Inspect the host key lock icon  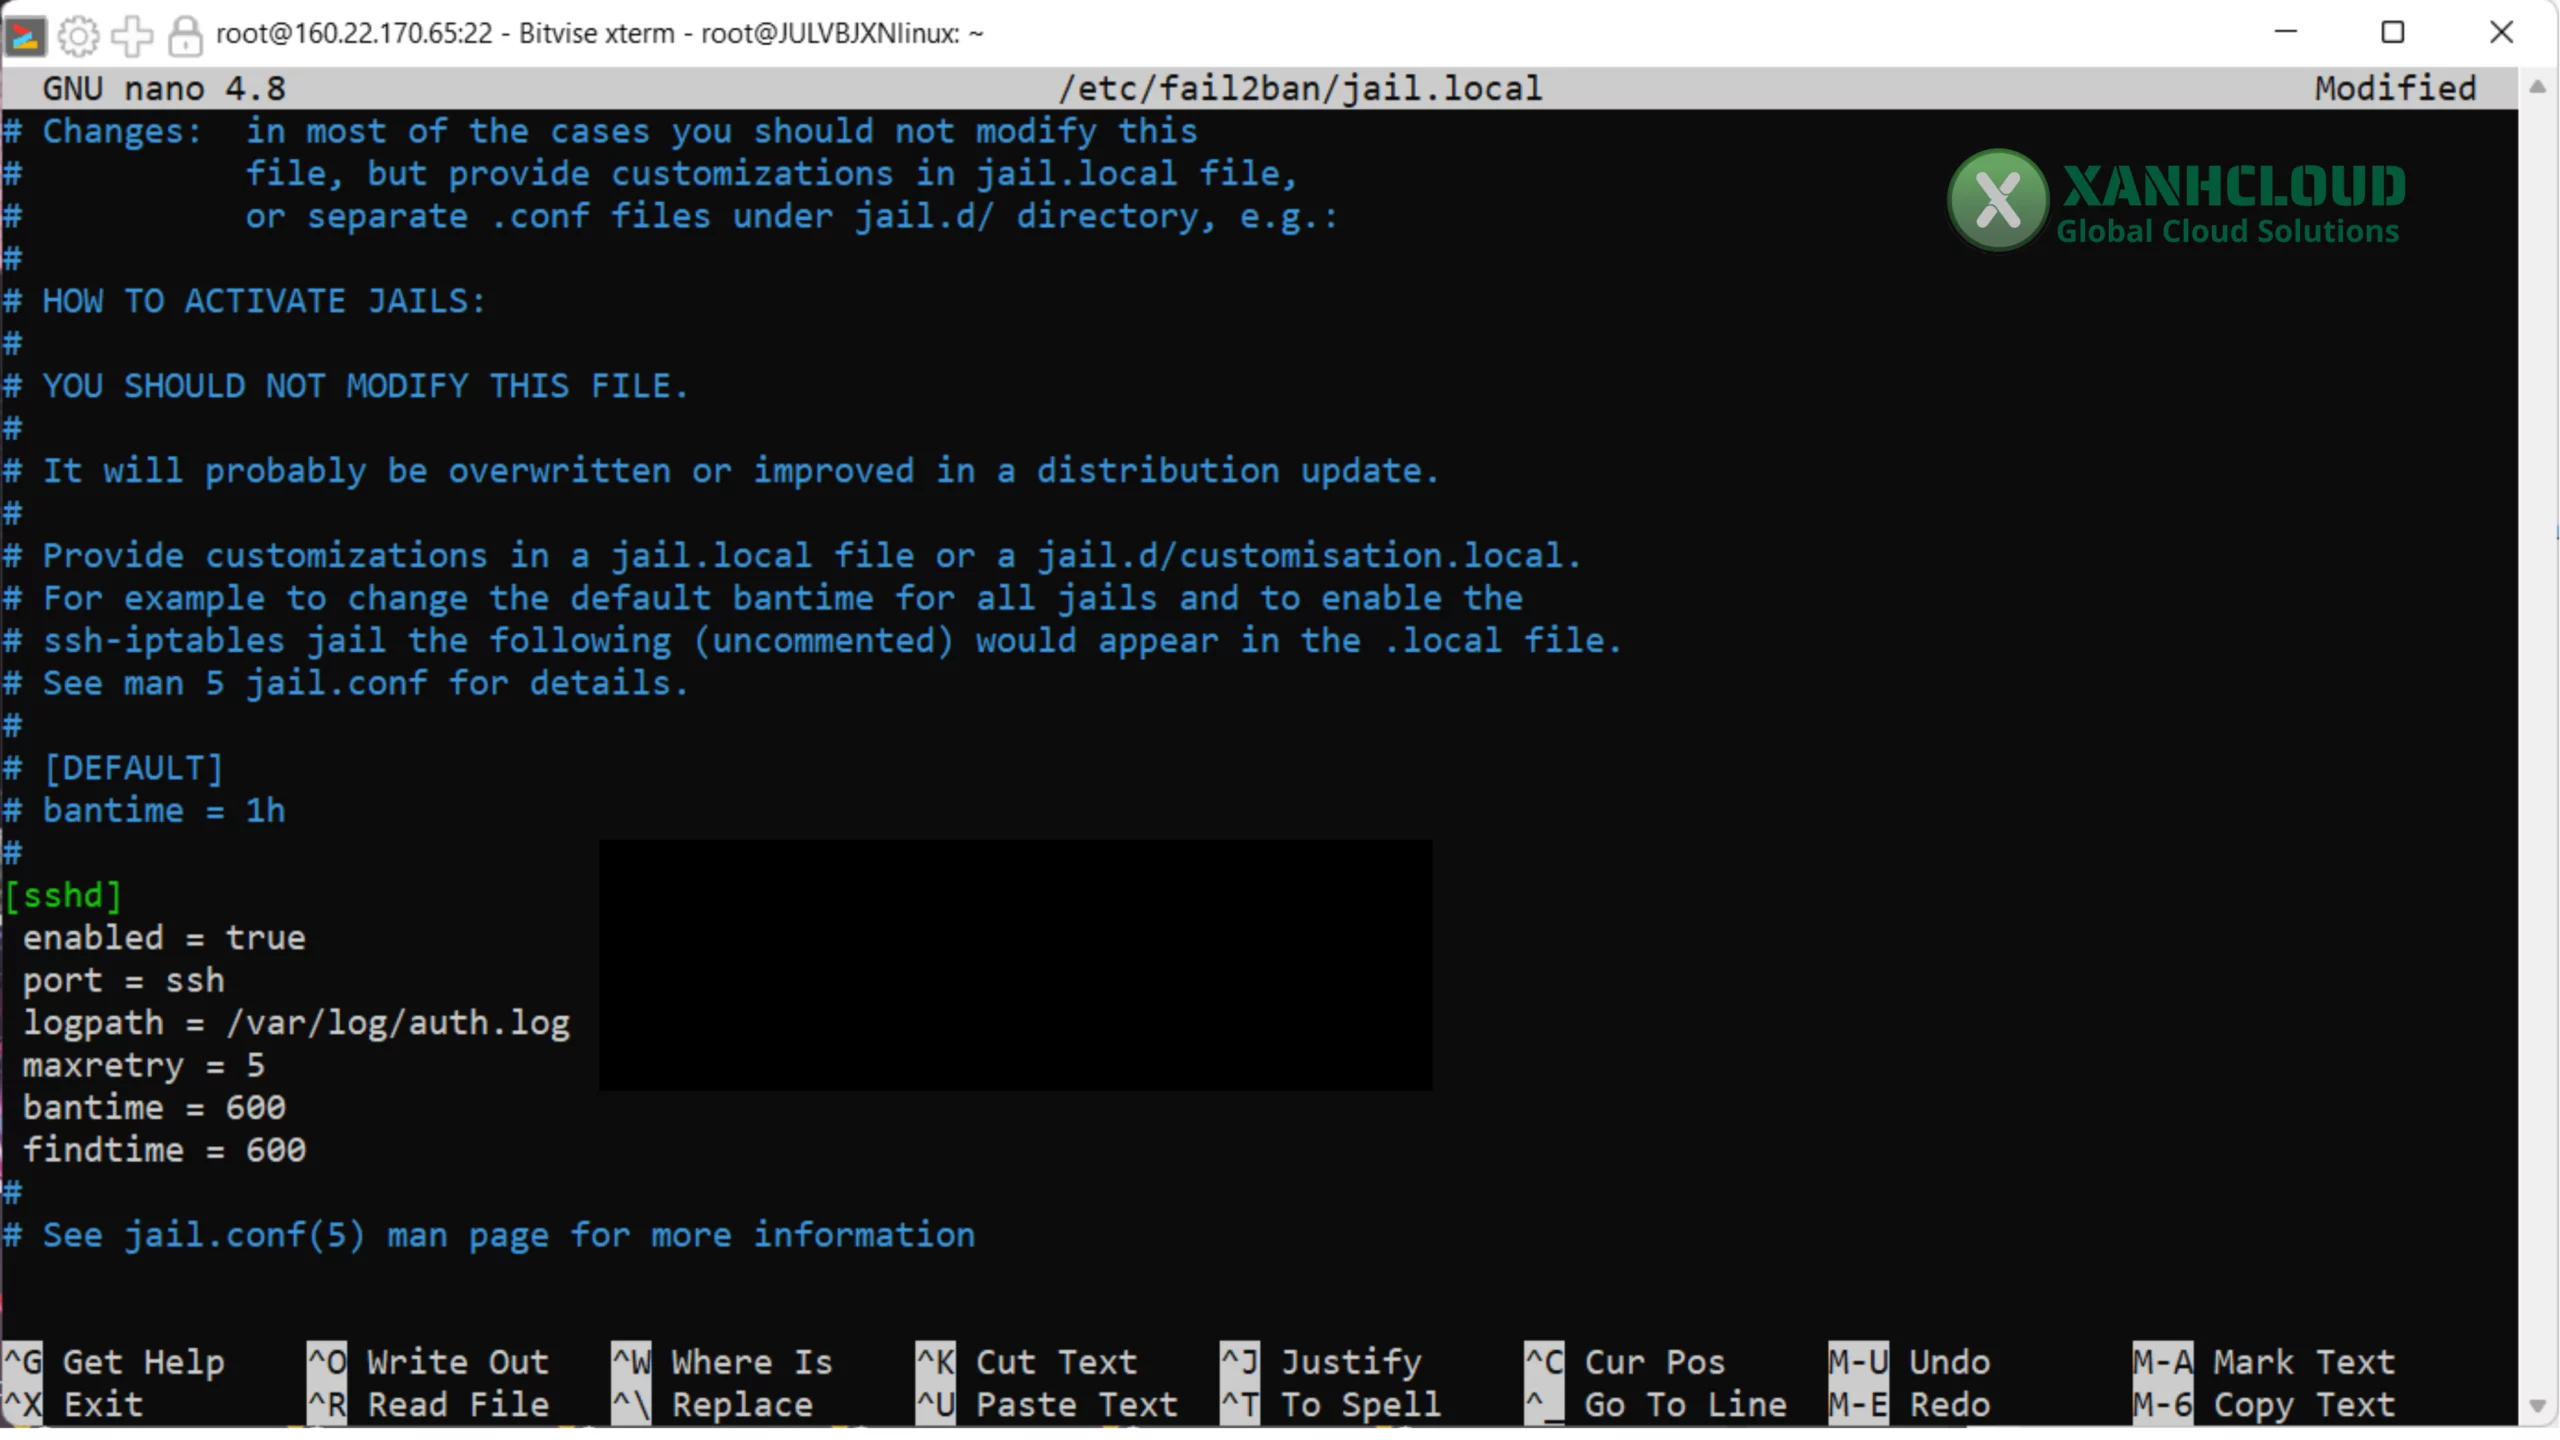point(185,35)
